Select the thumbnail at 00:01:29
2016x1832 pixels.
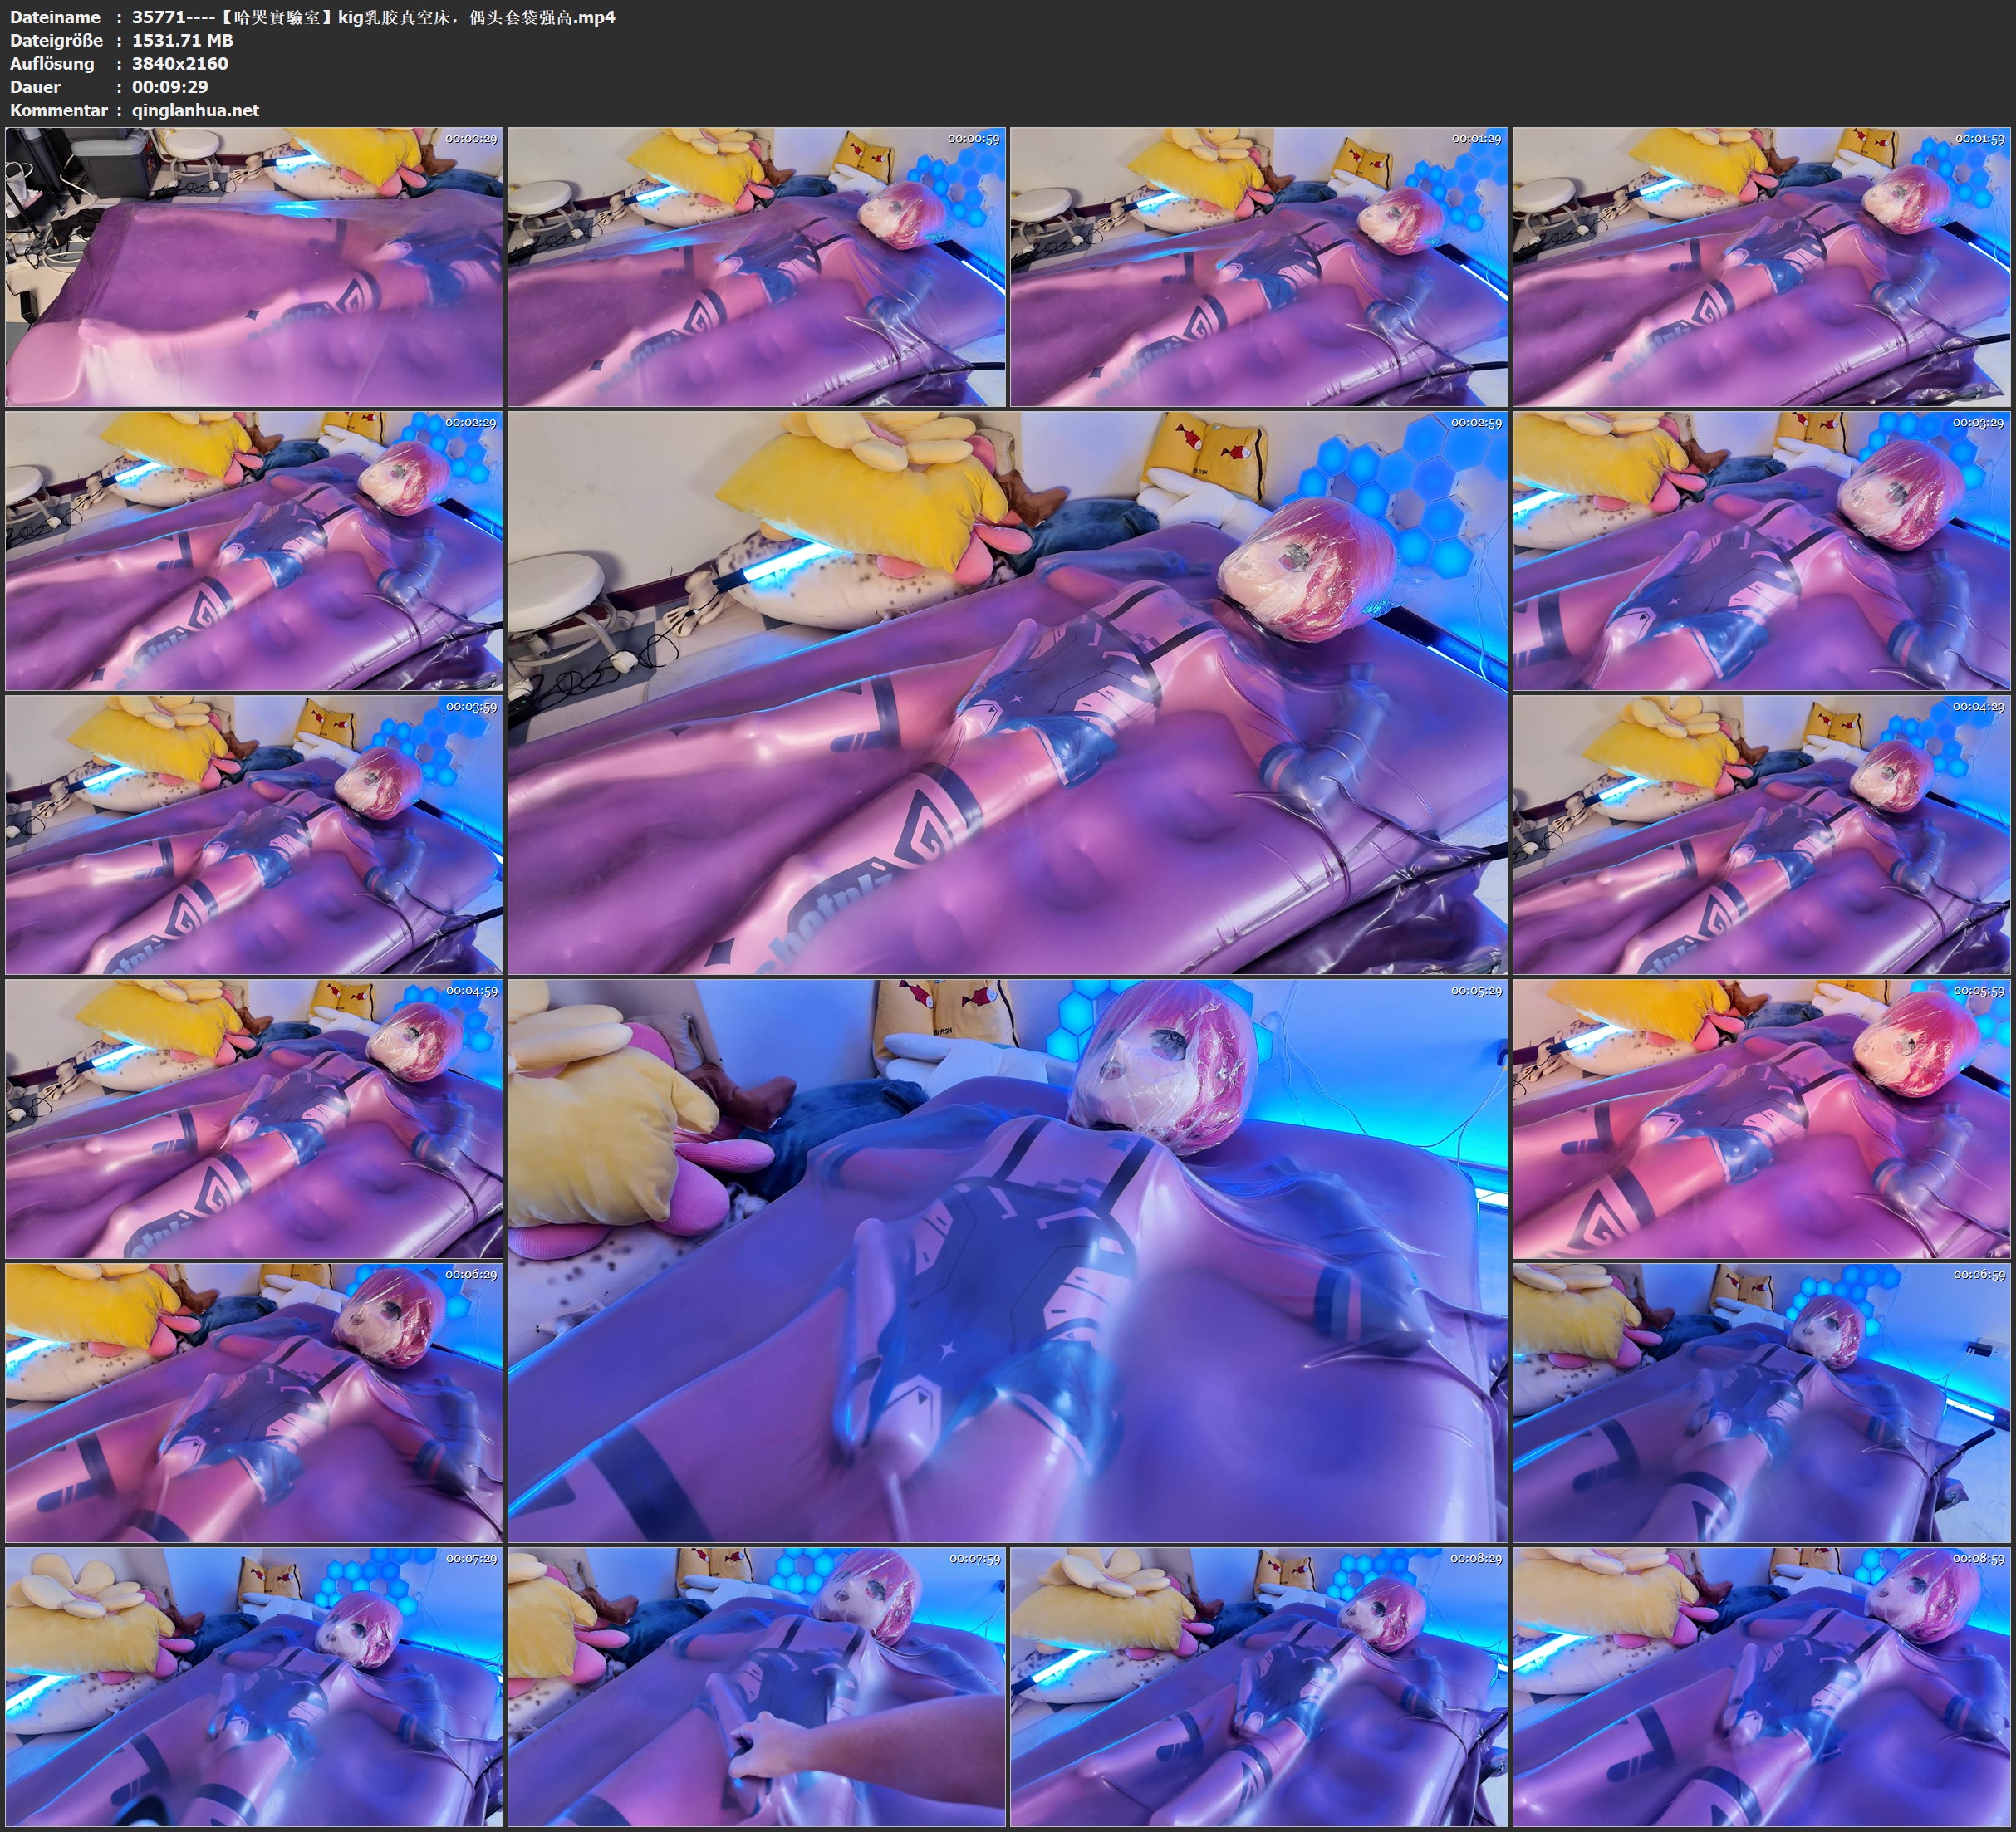click(1259, 266)
